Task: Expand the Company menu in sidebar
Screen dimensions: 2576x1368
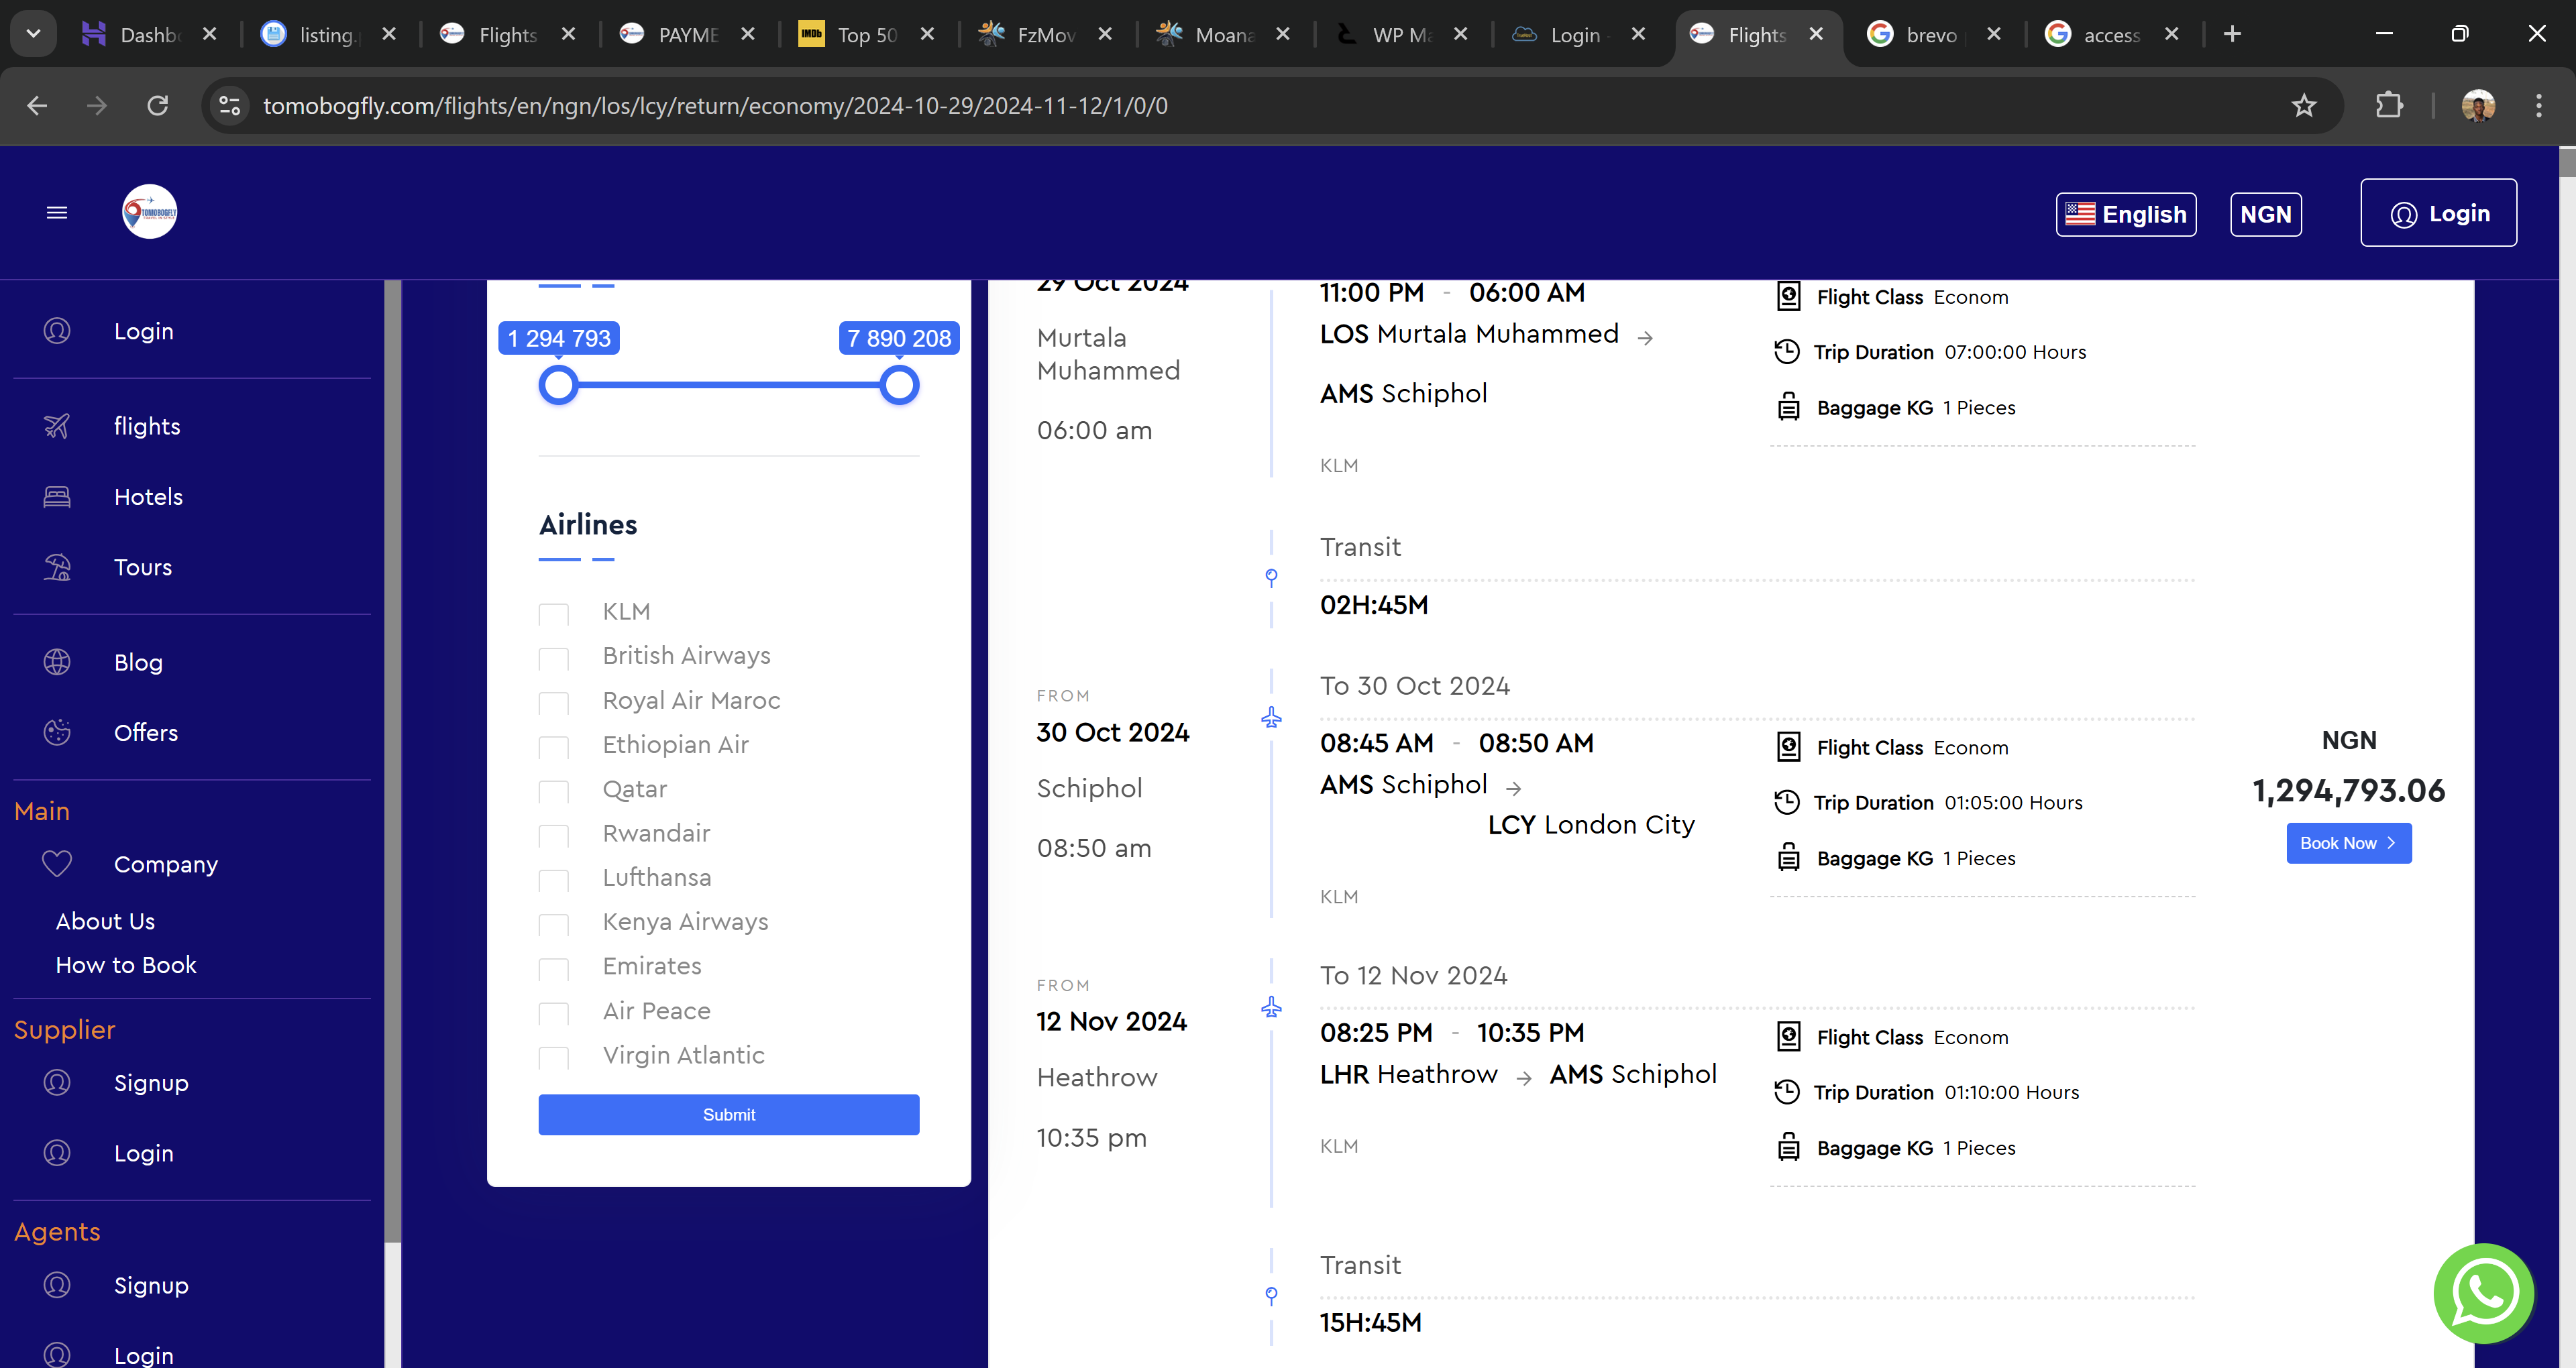Action: coord(165,864)
